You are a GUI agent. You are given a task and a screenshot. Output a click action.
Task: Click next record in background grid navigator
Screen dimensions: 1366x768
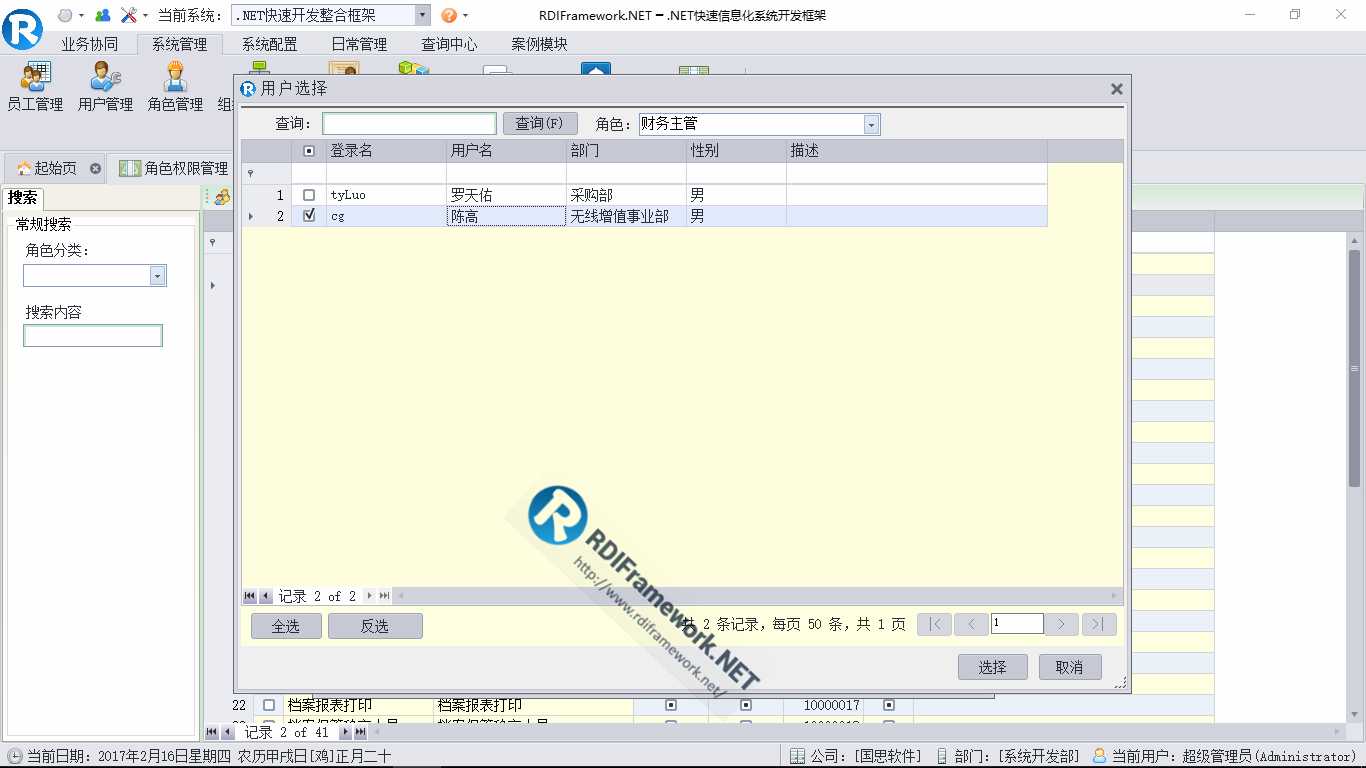click(x=345, y=732)
